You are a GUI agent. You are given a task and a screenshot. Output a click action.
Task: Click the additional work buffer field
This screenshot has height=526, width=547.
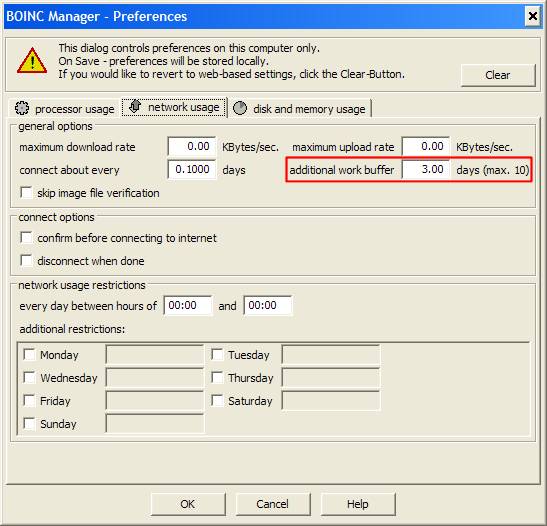426,170
